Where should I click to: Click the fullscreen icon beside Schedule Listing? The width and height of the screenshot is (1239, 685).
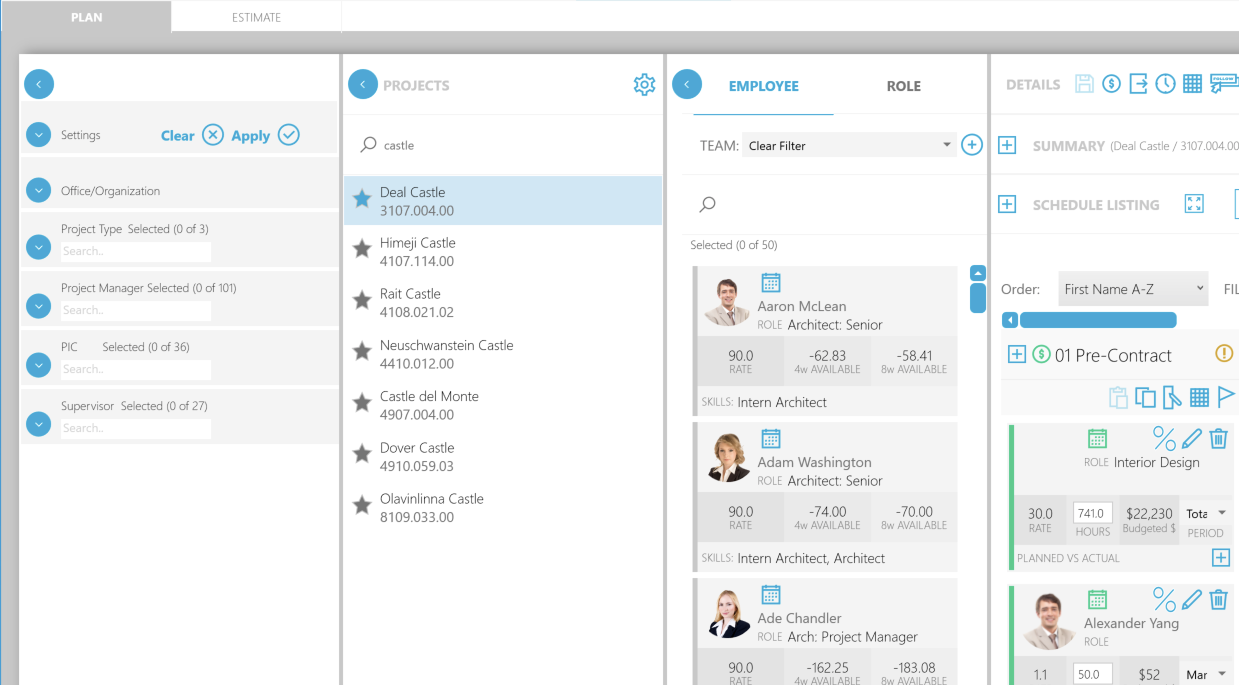pos(1194,204)
